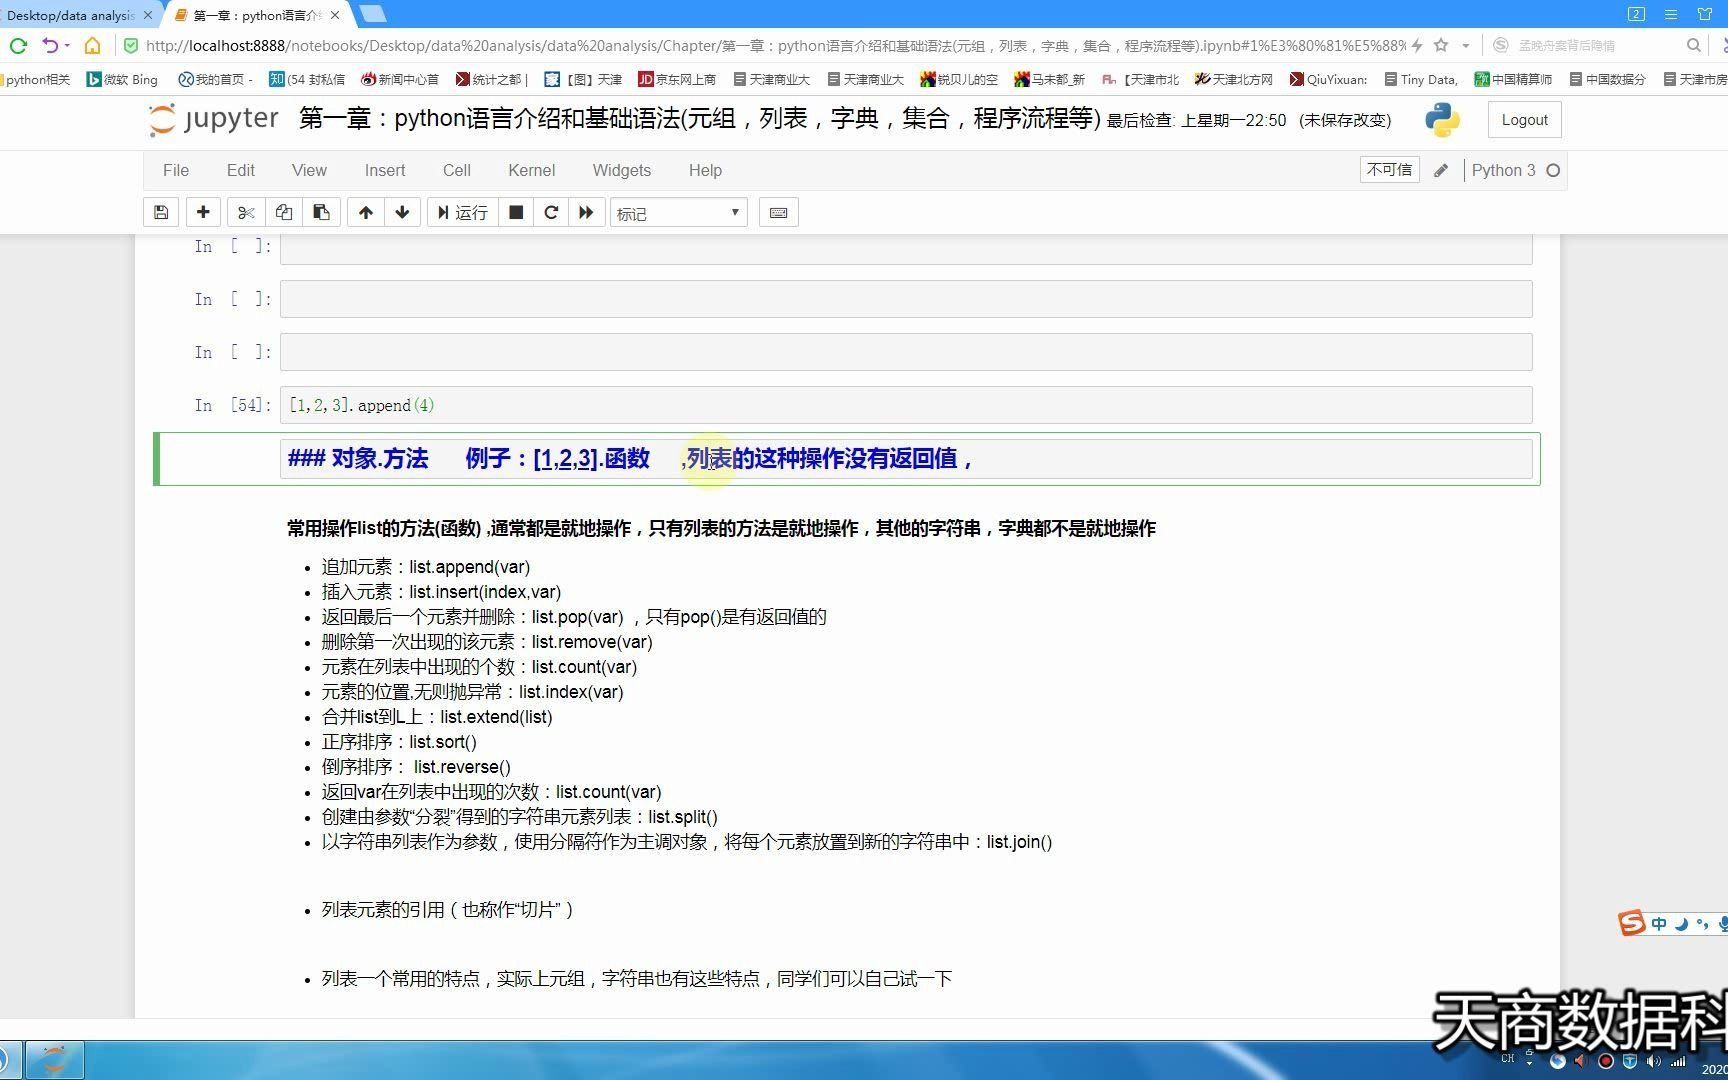This screenshot has width=1728, height=1080.
Task: Switch input method via CH language indicator
Action: (1508, 1060)
